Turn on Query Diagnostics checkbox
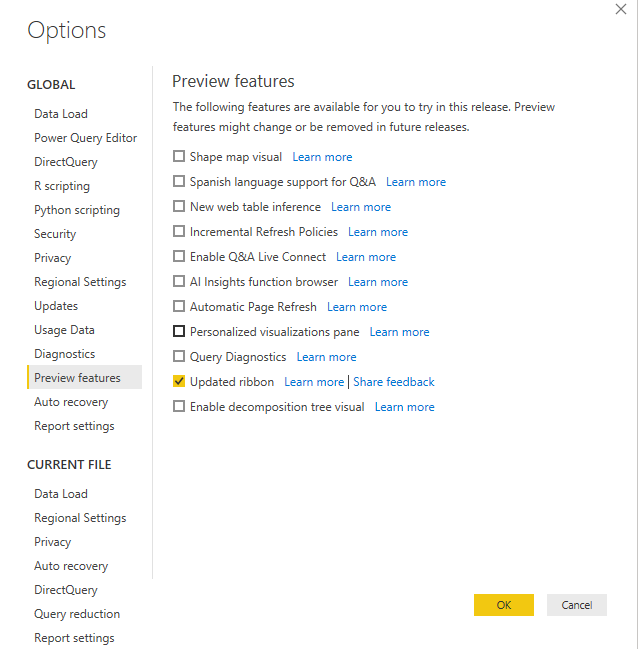The image size is (640, 649). click(179, 356)
